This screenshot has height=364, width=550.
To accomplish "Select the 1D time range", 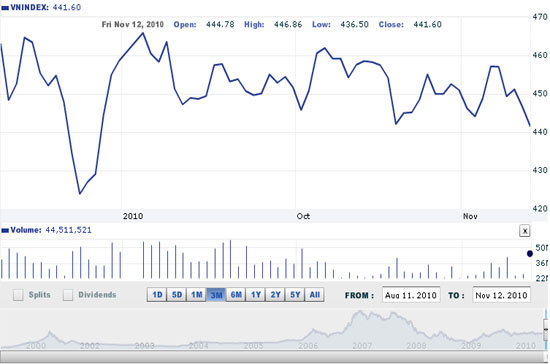I will coord(157,295).
